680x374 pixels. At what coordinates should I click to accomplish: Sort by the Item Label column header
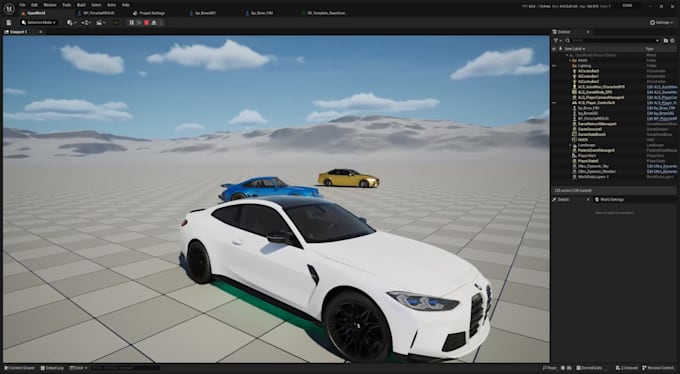[x=575, y=49]
